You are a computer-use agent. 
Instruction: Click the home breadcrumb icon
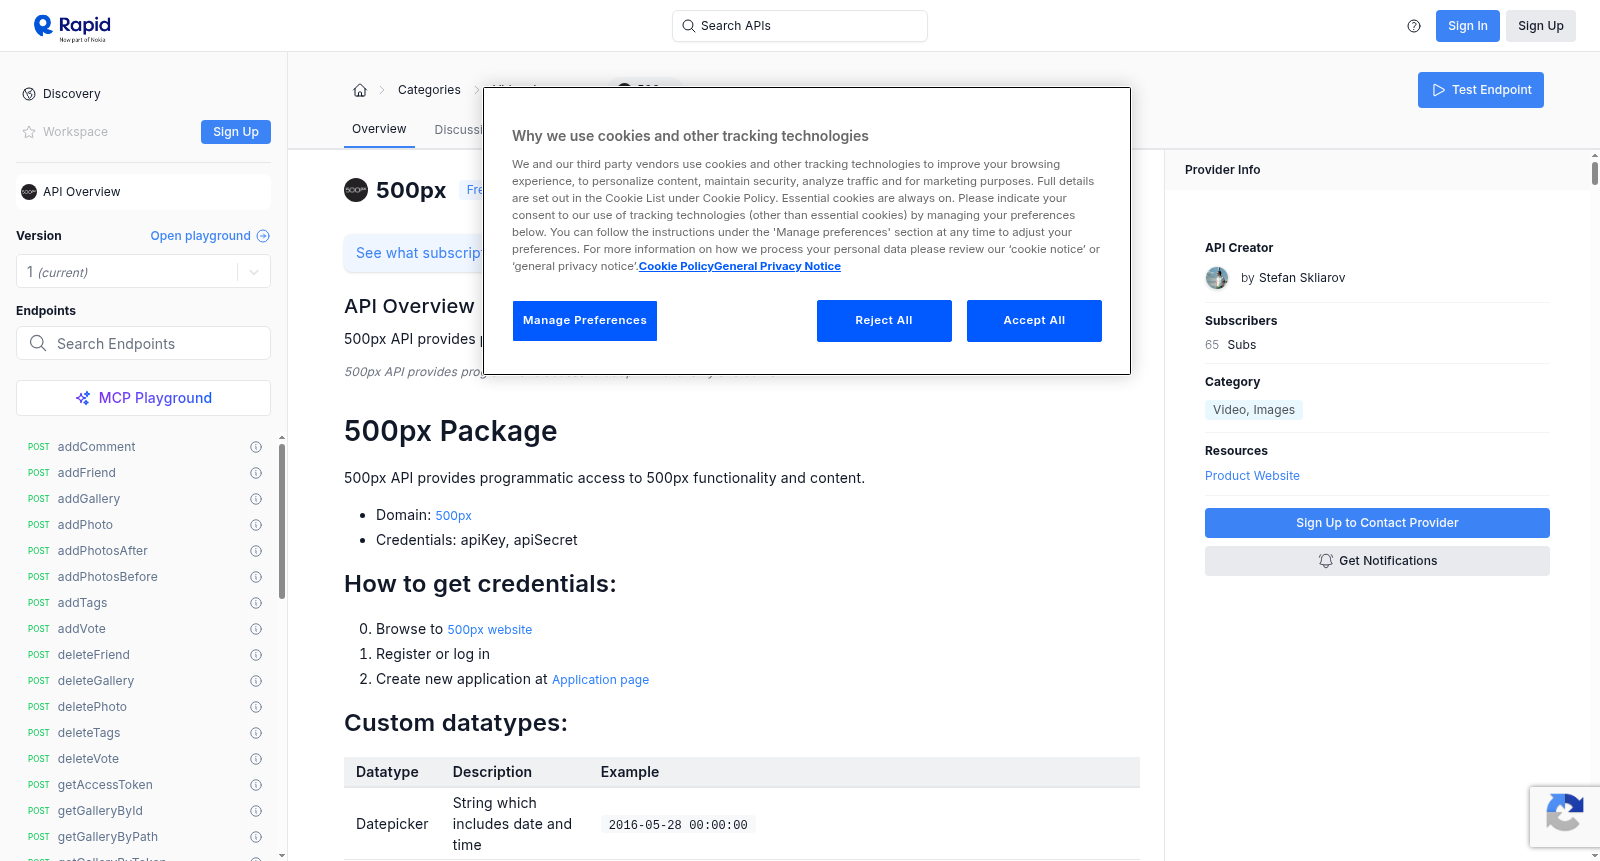360,90
